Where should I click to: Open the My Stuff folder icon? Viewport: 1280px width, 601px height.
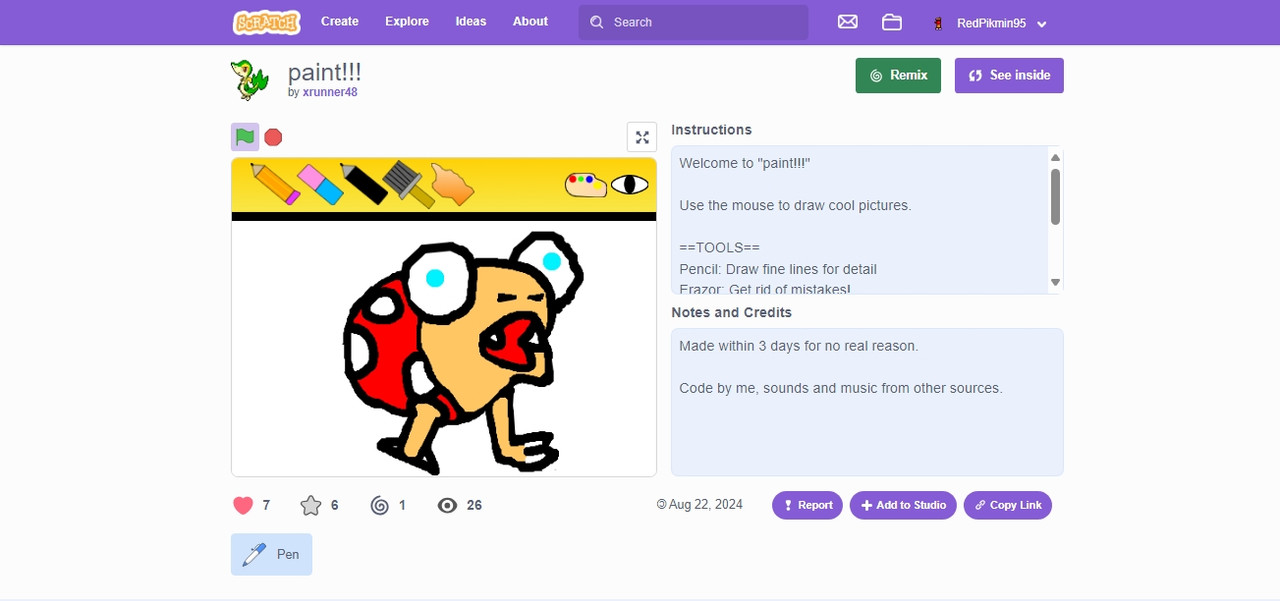point(892,22)
